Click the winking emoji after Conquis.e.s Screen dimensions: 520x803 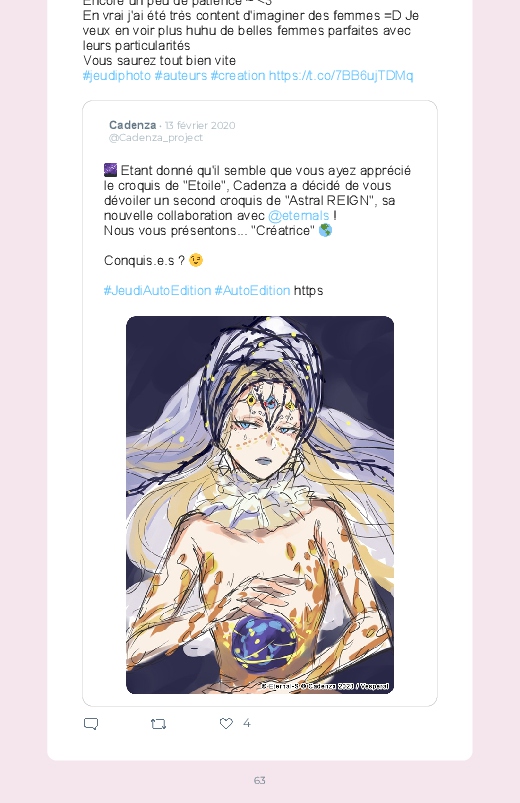(x=196, y=260)
